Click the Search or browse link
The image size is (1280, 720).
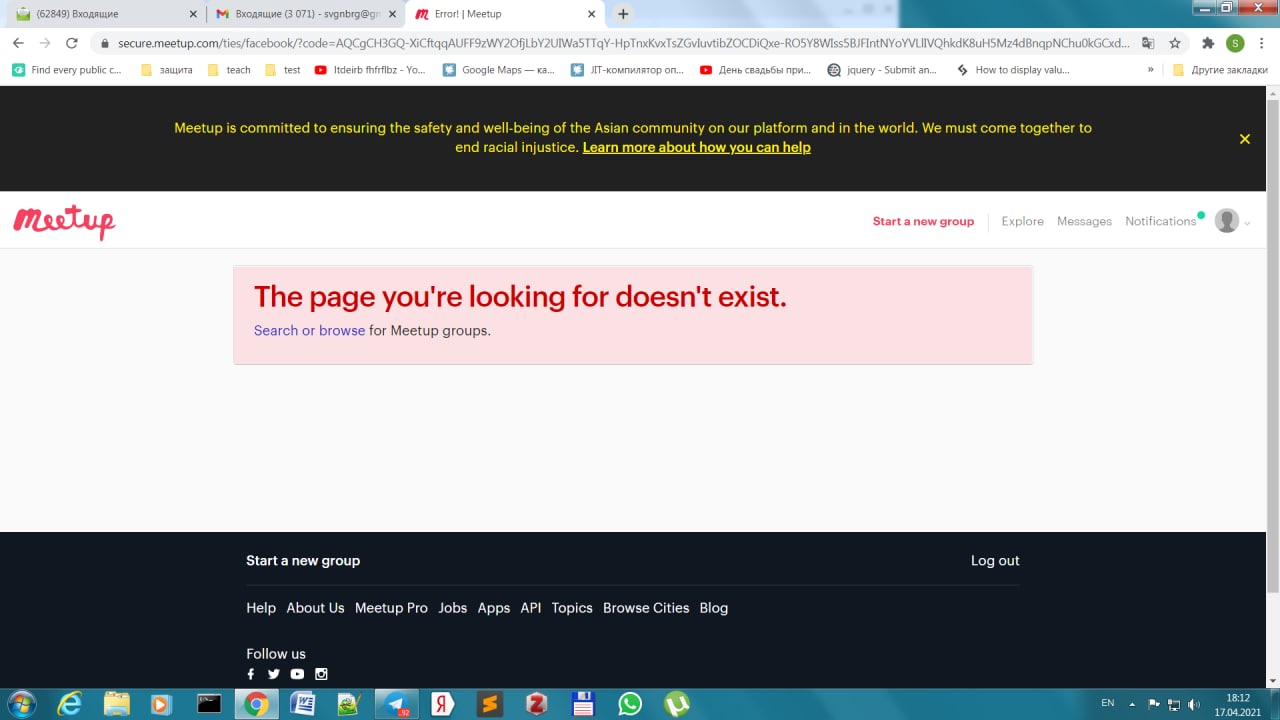tap(309, 330)
